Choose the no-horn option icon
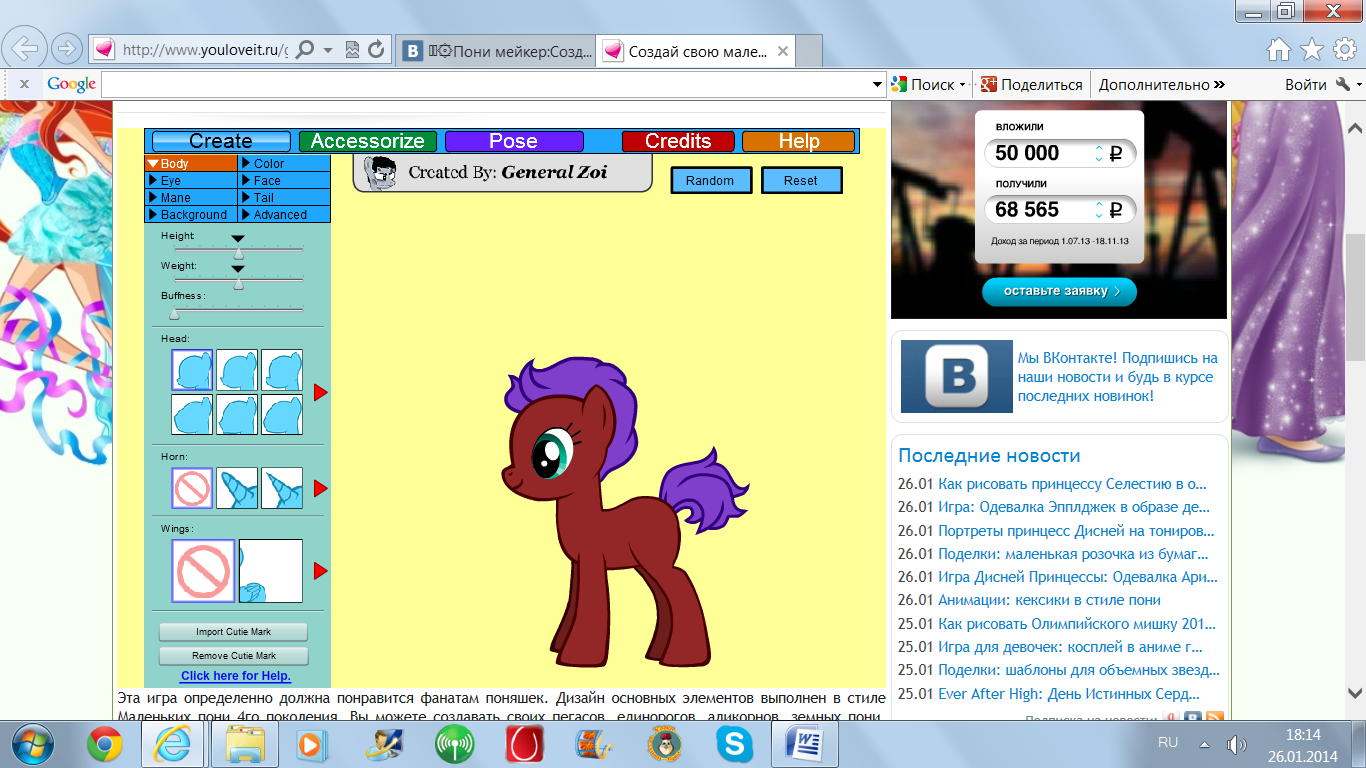Screen dimensions: 1366x768 [192, 488]
